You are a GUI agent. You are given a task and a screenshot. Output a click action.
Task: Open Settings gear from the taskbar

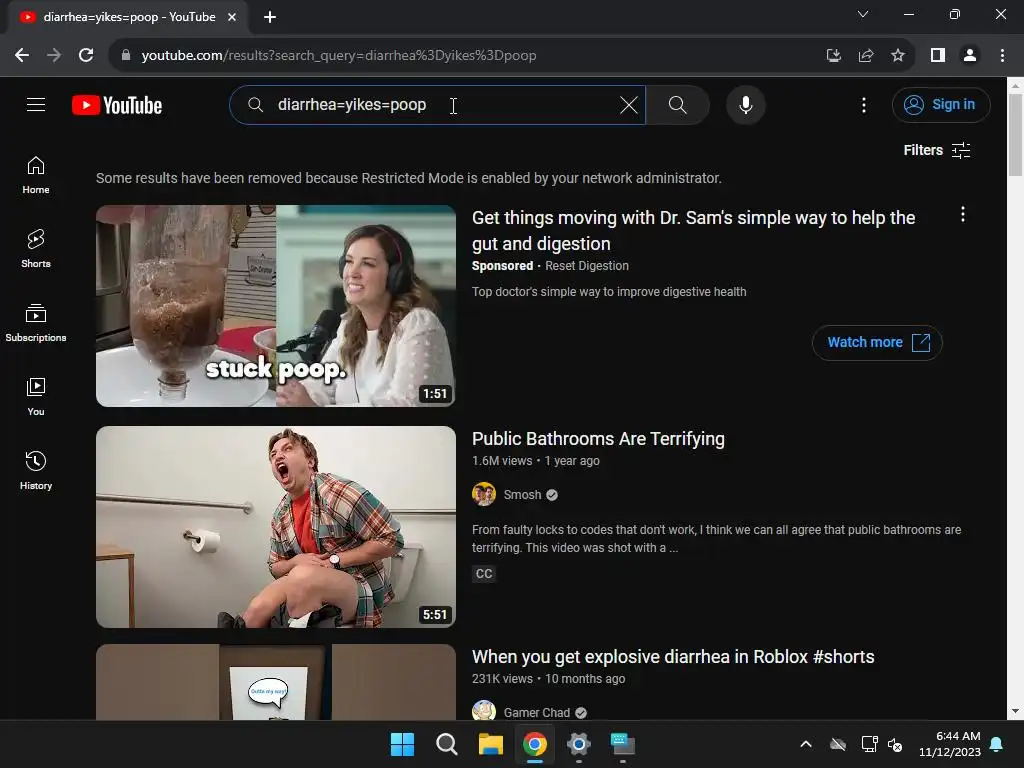579,744
